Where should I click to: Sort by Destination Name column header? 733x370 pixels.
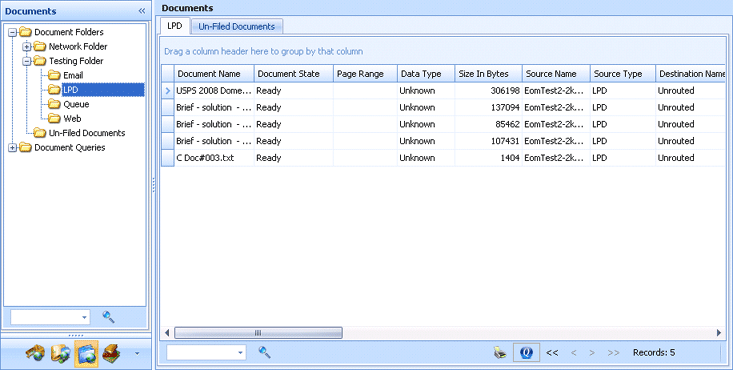[691, 74]
